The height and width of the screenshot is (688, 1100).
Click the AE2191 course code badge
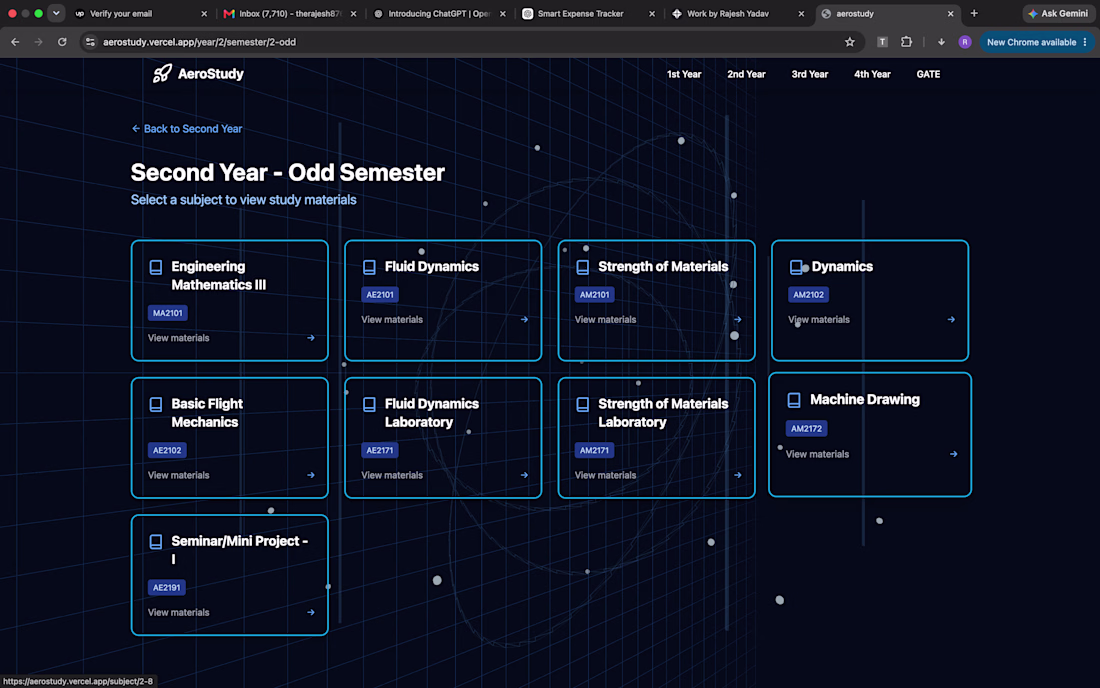(x=166, y=588)
